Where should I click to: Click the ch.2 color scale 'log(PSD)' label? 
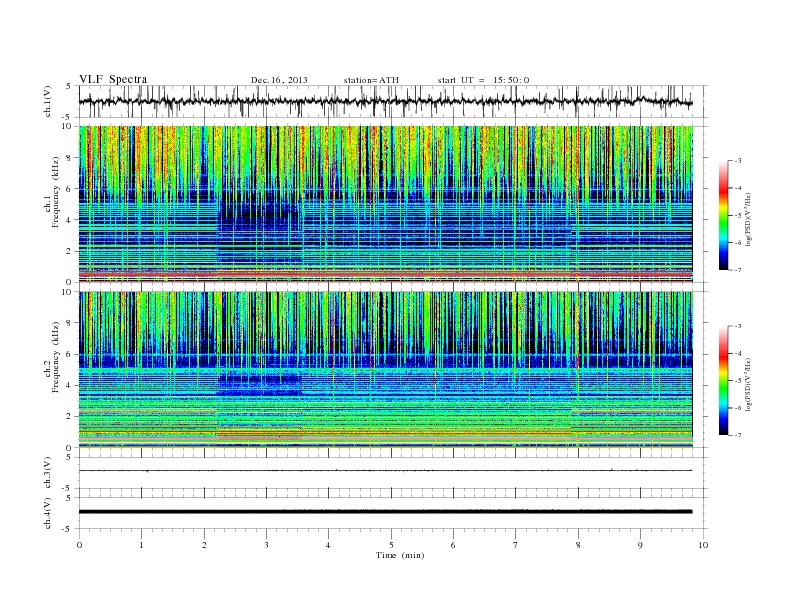[750, 384]
